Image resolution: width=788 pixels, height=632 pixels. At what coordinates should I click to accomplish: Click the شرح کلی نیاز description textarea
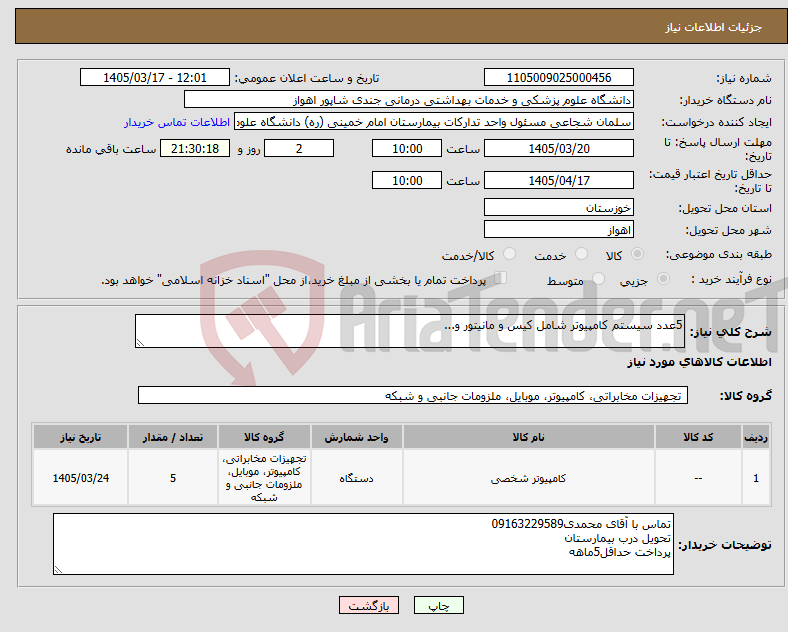[410, 331]
